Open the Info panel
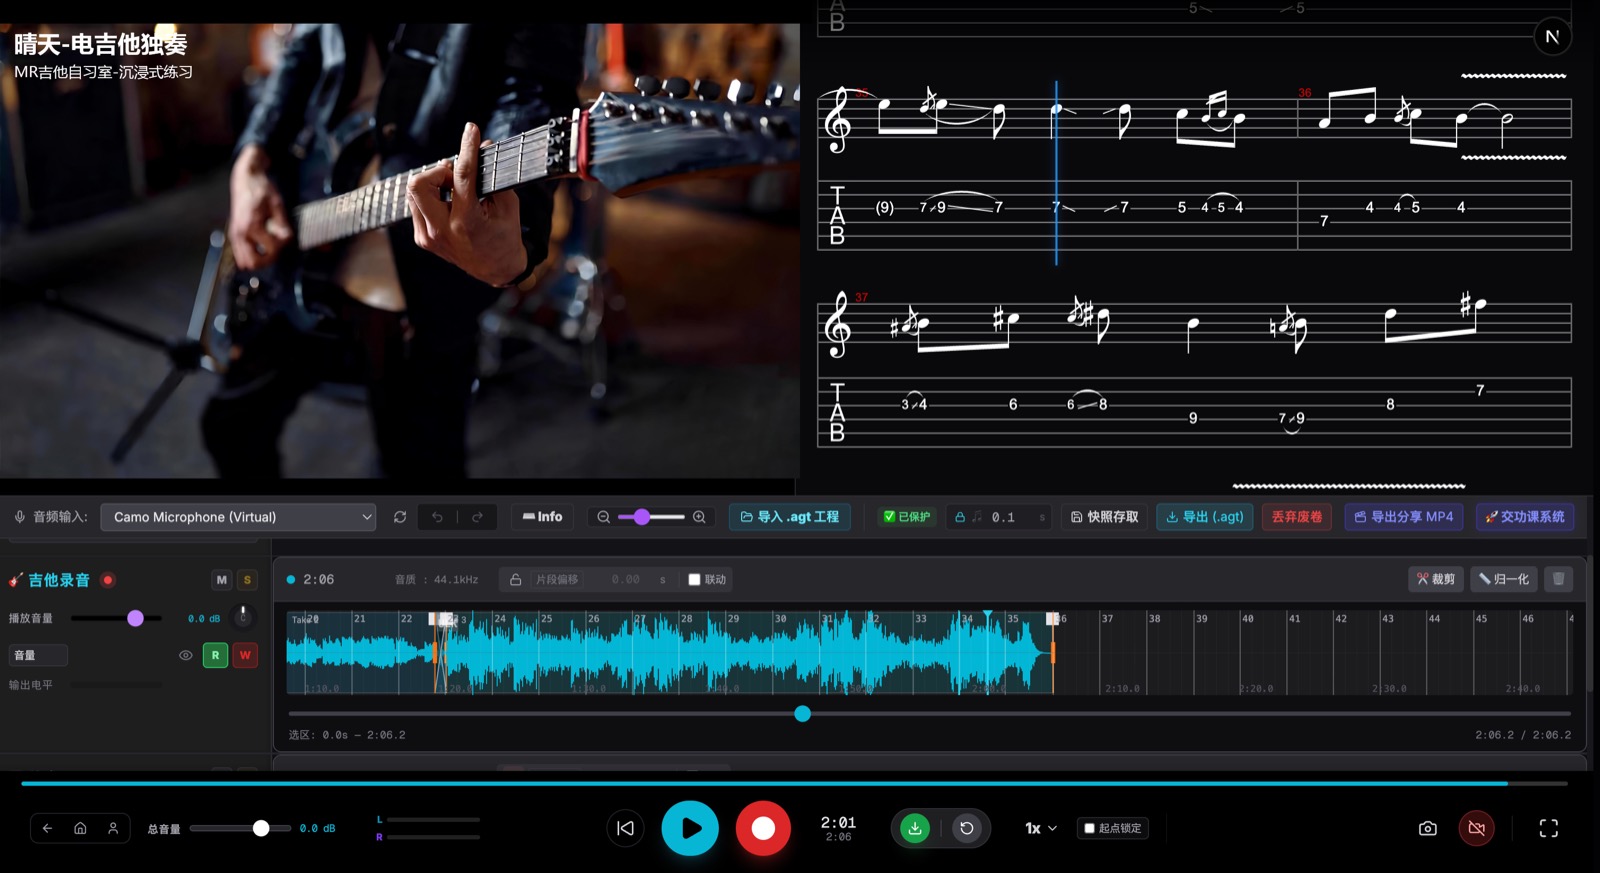The height and width of the screenshot is (873, 1600). pyautogui.click(x=542, y=517)
